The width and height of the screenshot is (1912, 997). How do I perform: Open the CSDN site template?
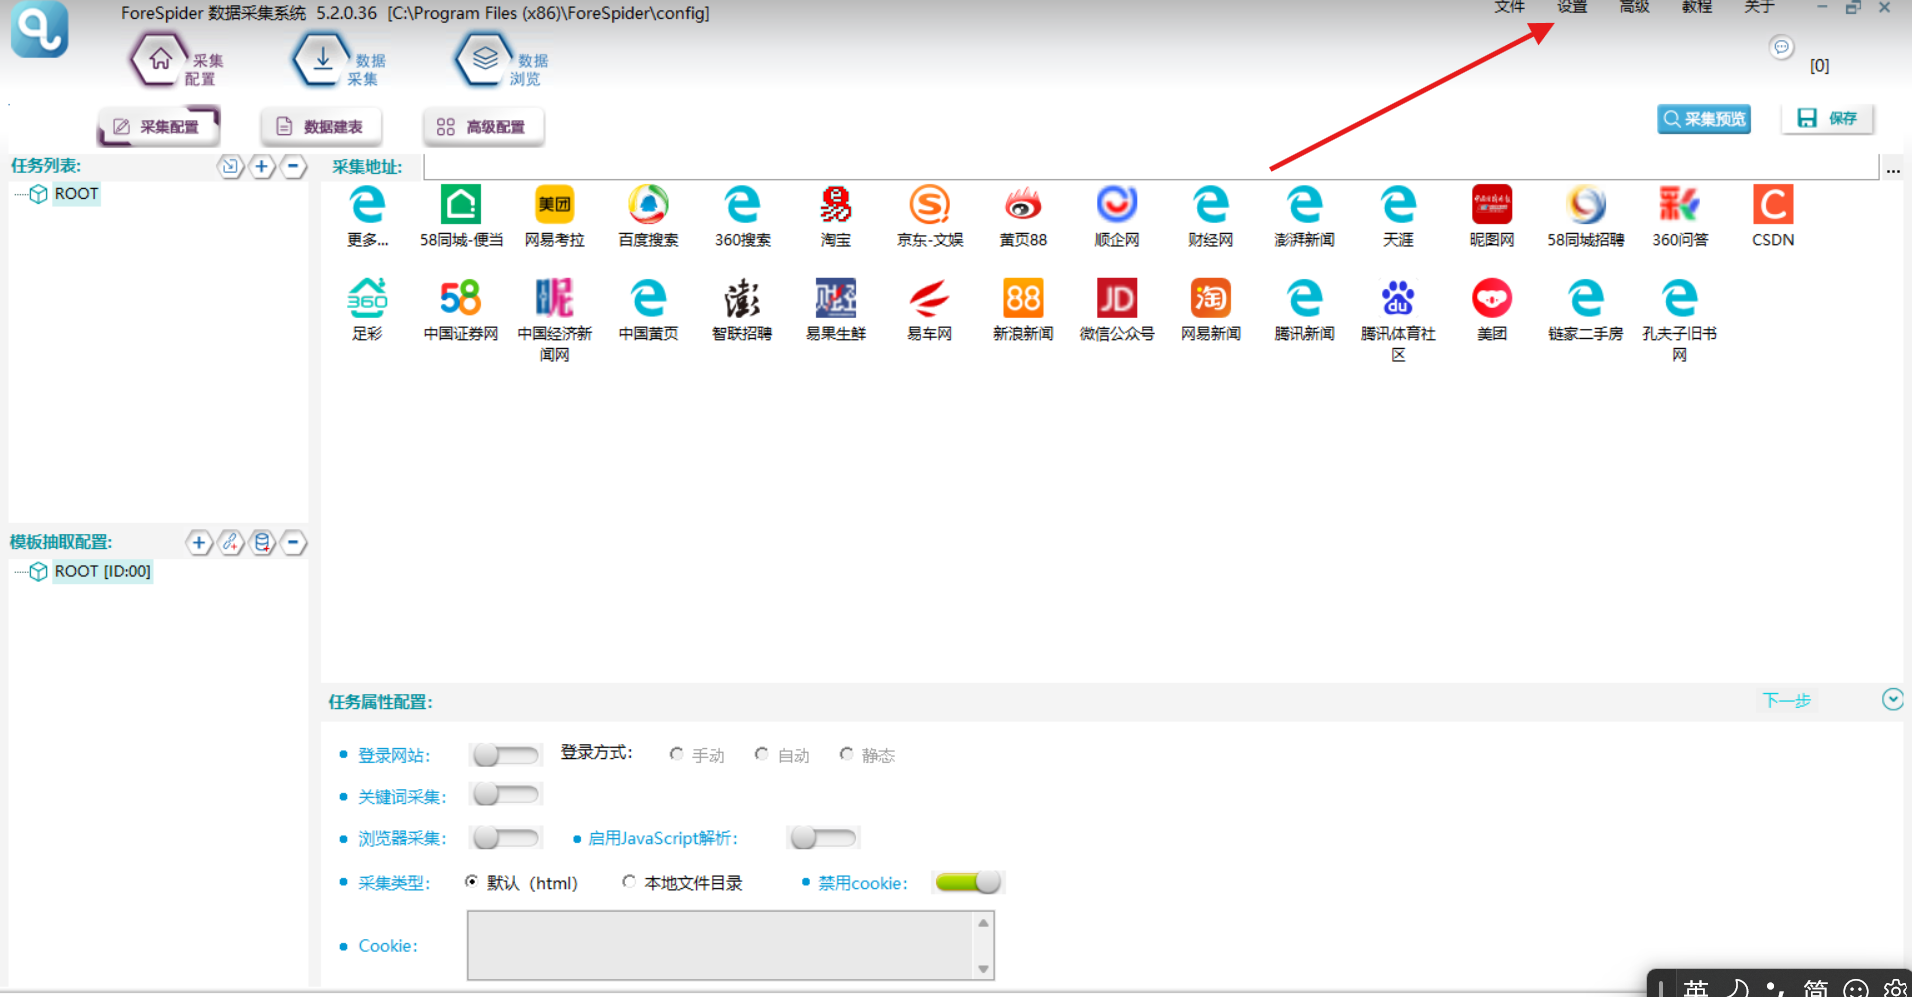point(1772,206)
